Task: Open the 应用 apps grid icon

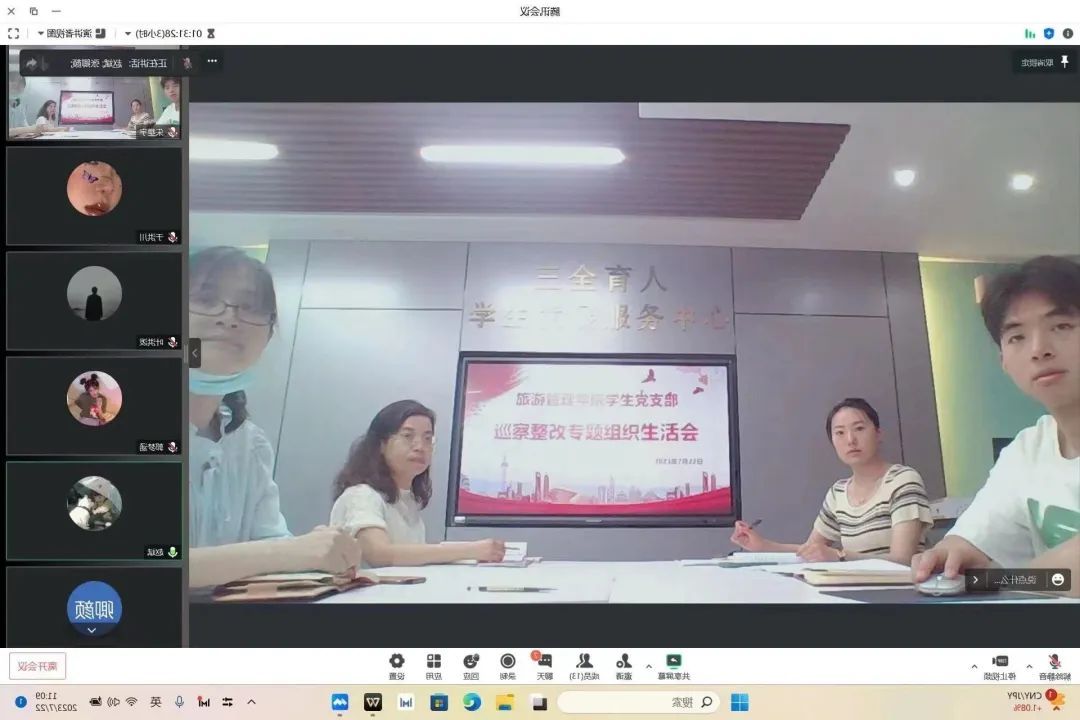Action: pyautogui.click(x=434, y=664)
